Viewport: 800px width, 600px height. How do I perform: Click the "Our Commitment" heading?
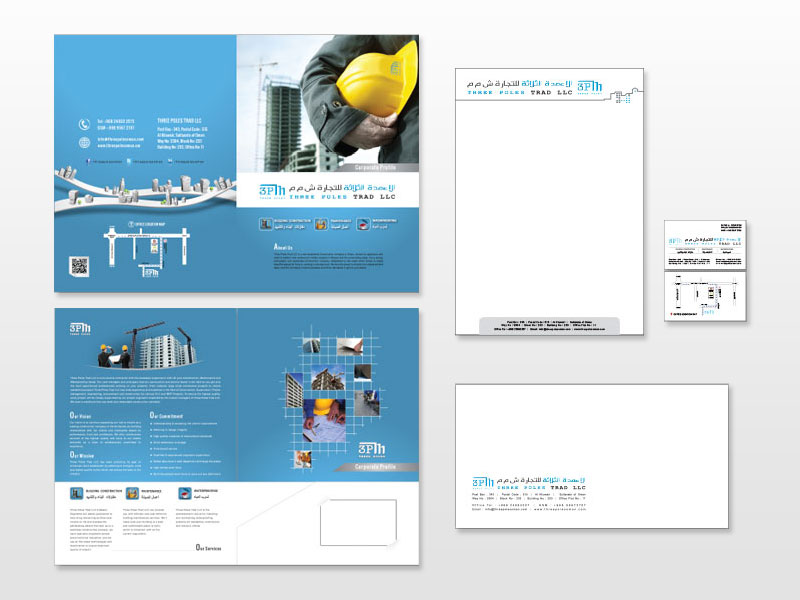[166, 416]
